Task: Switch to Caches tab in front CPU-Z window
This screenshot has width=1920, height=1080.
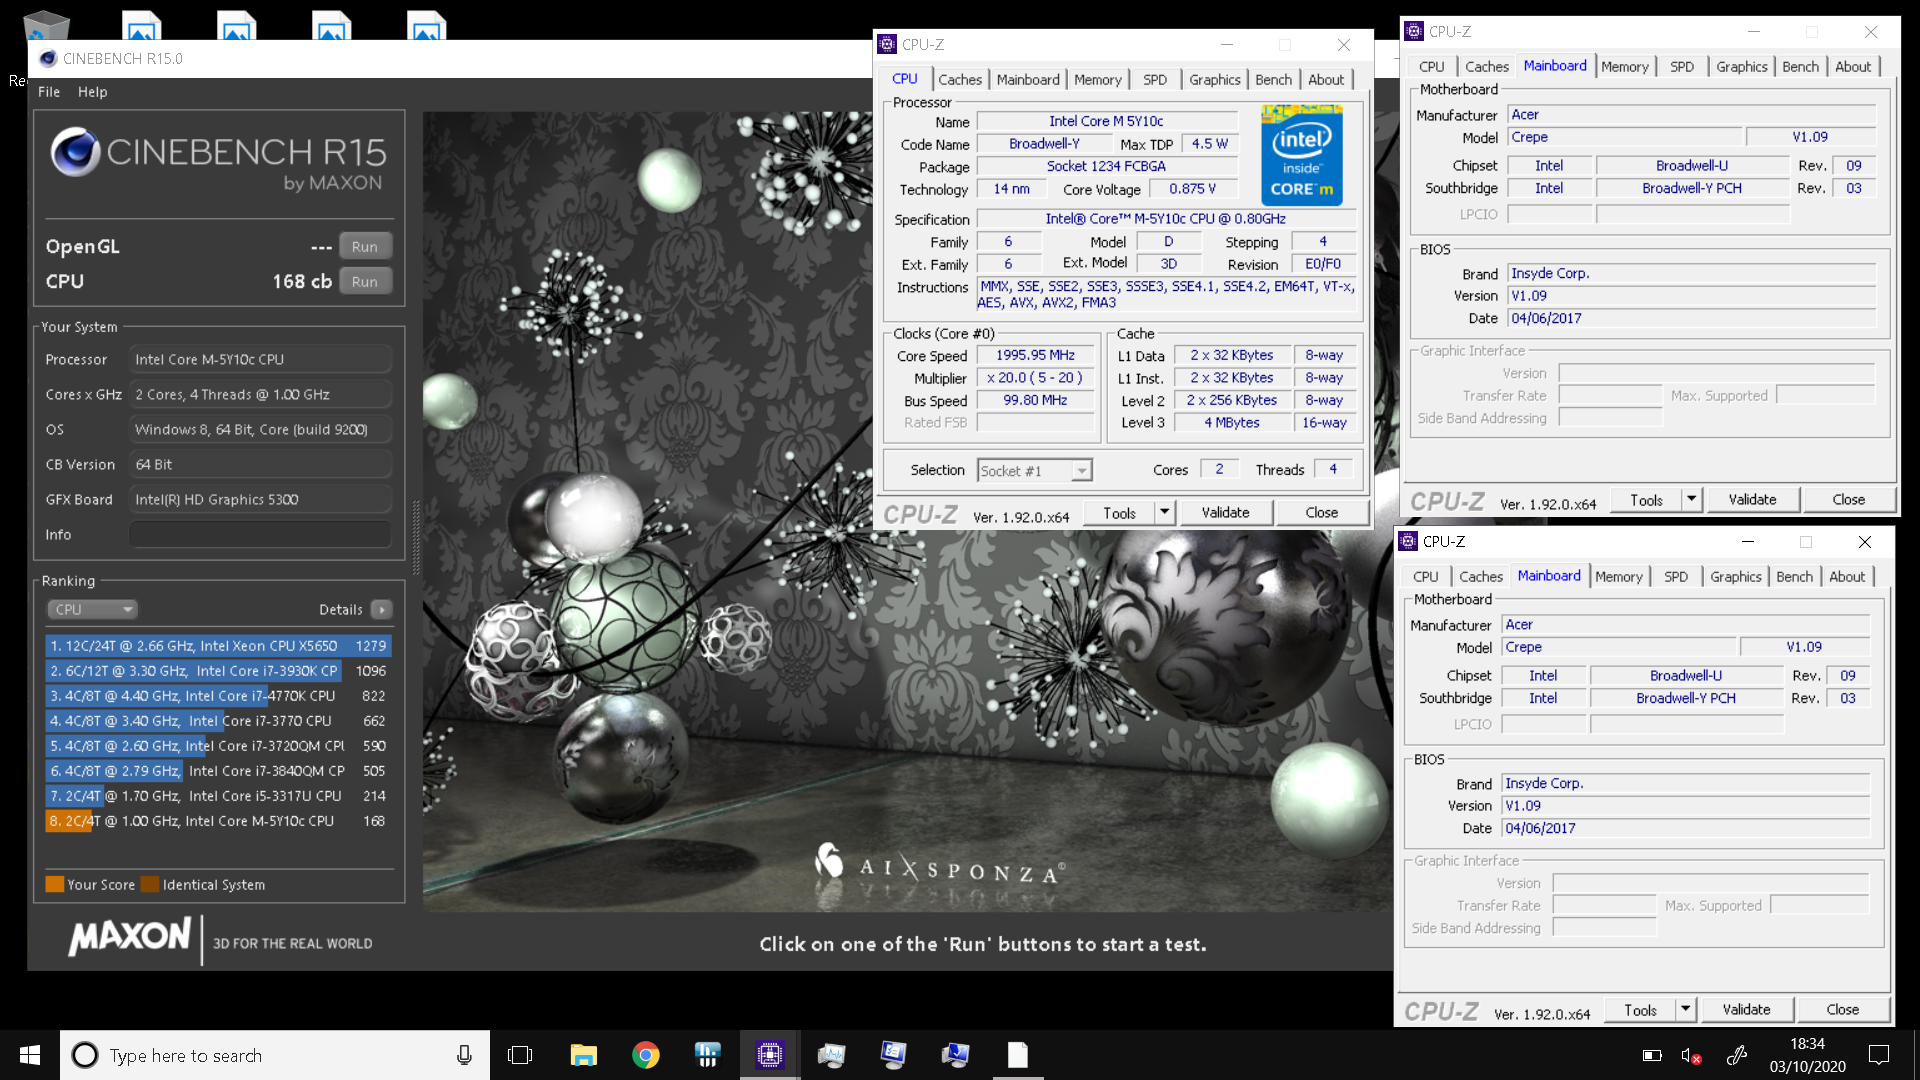Action: pyautogui.click(x=960, y=80)
